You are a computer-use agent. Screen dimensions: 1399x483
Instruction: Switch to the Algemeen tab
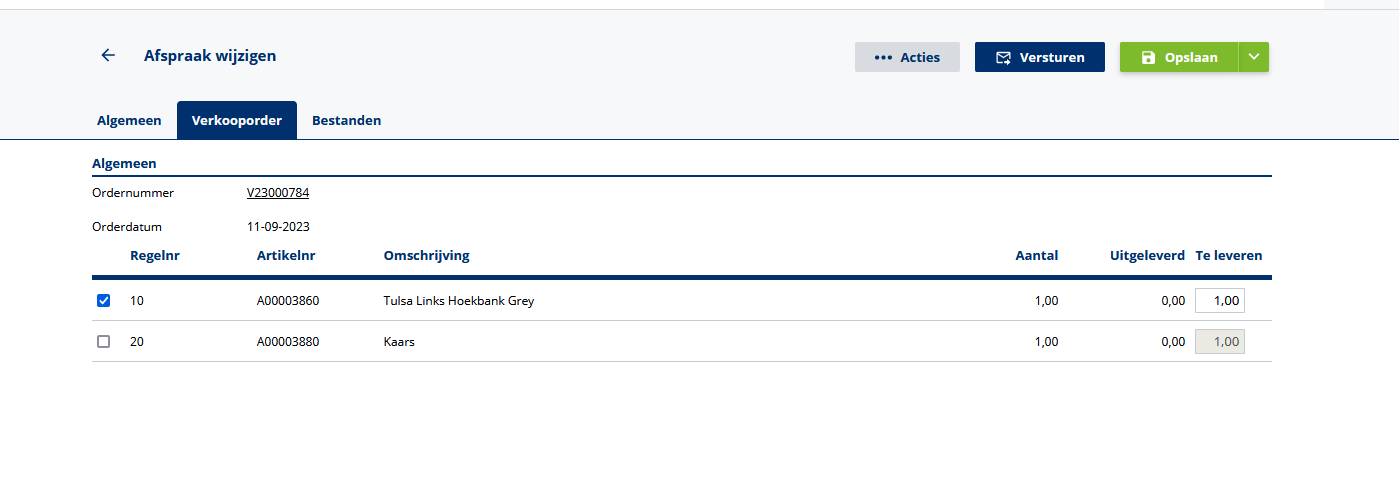coord(129,120)
